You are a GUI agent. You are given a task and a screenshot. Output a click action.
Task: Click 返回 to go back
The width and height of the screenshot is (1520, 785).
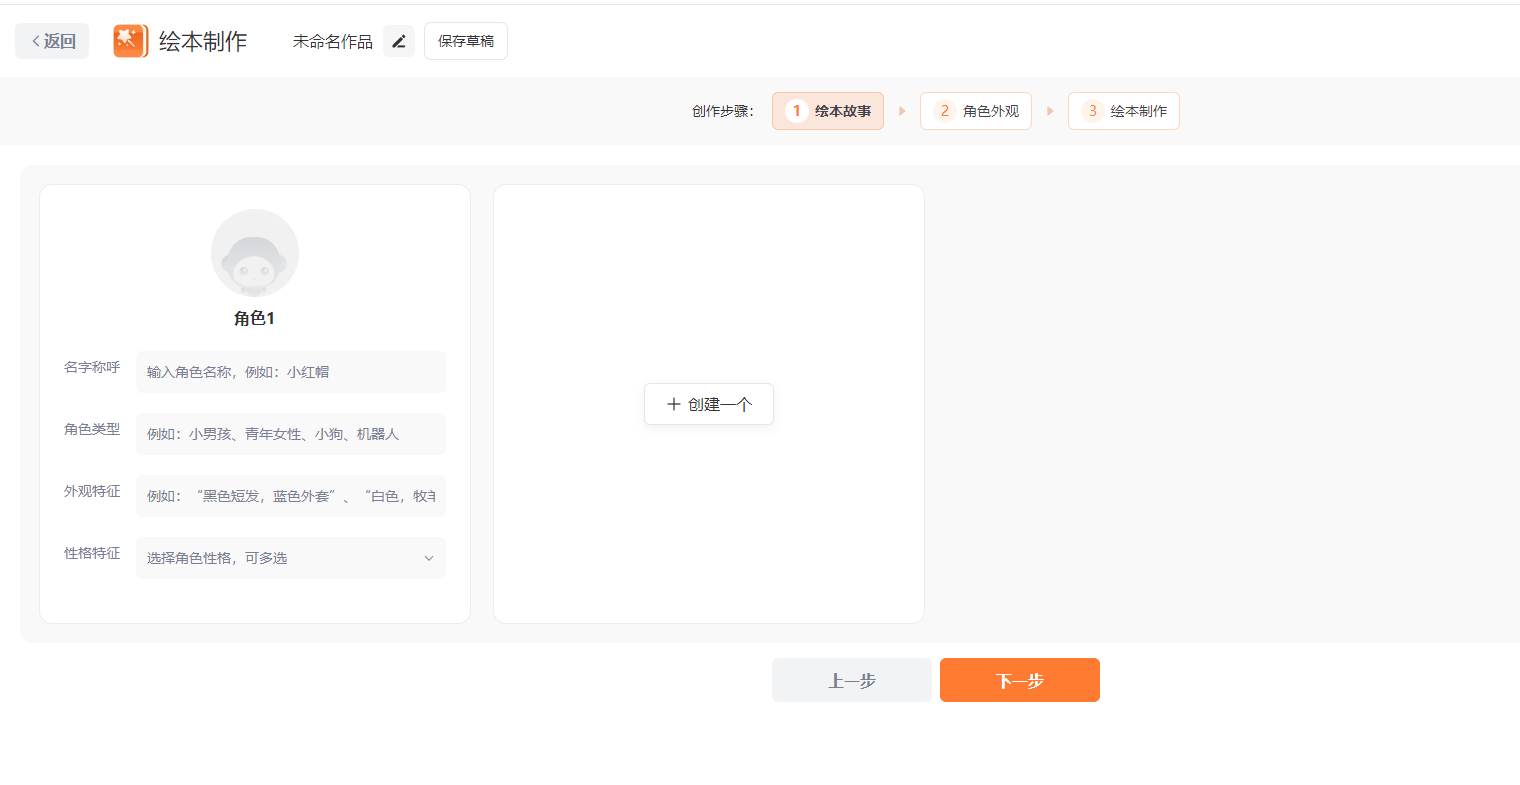[51, 40]
